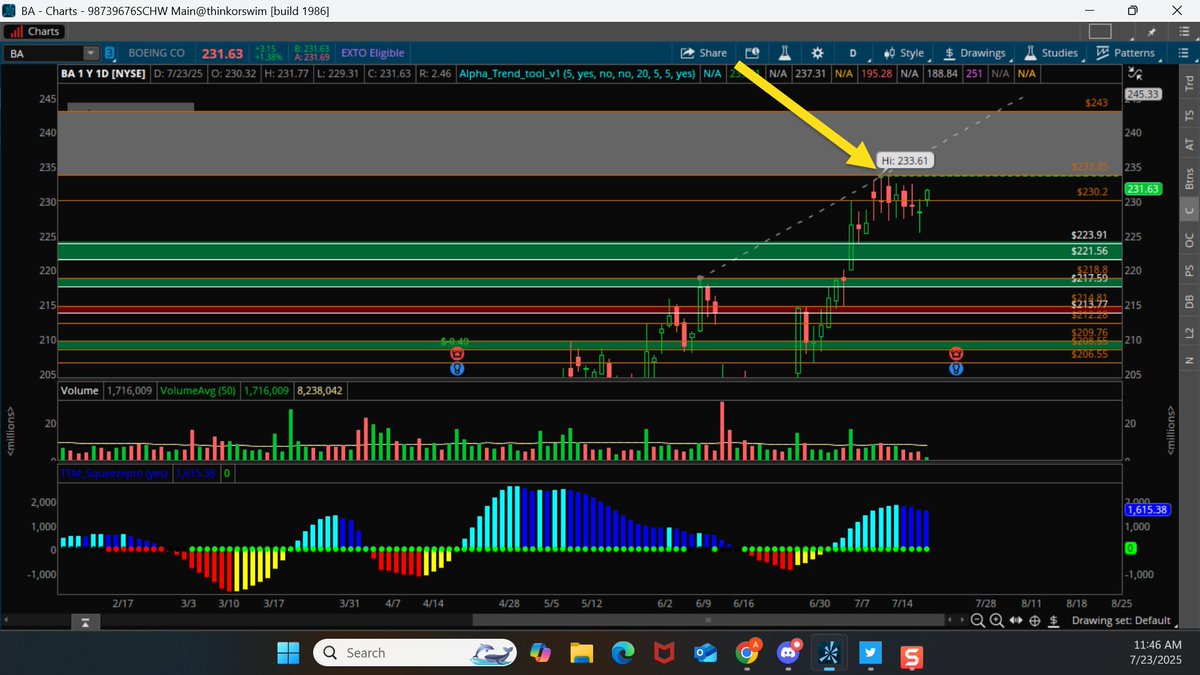This screenshot has height=675, width=1200.
Task: Click the BA 1 Y 1D [NYSE] label
Action: (x=103, y=73)
